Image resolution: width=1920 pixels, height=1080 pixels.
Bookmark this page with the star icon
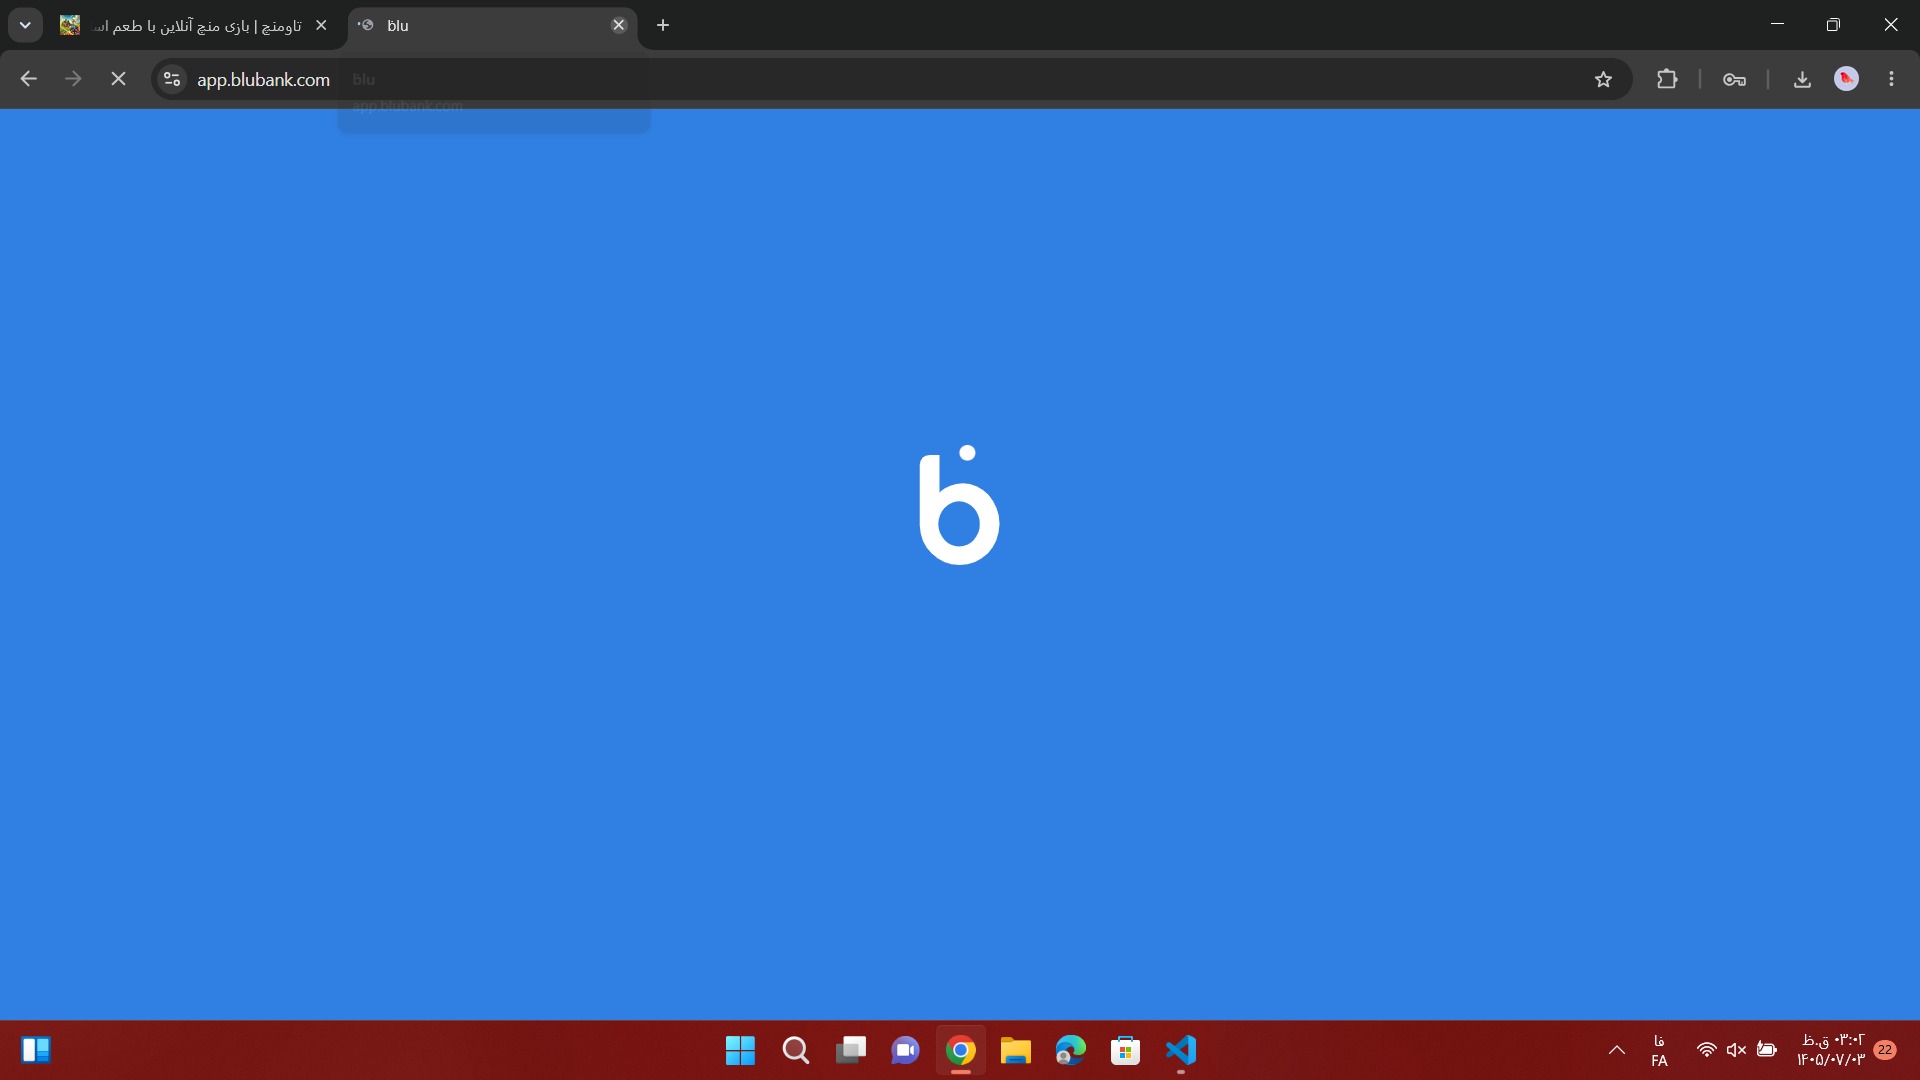coord(1603,79)
